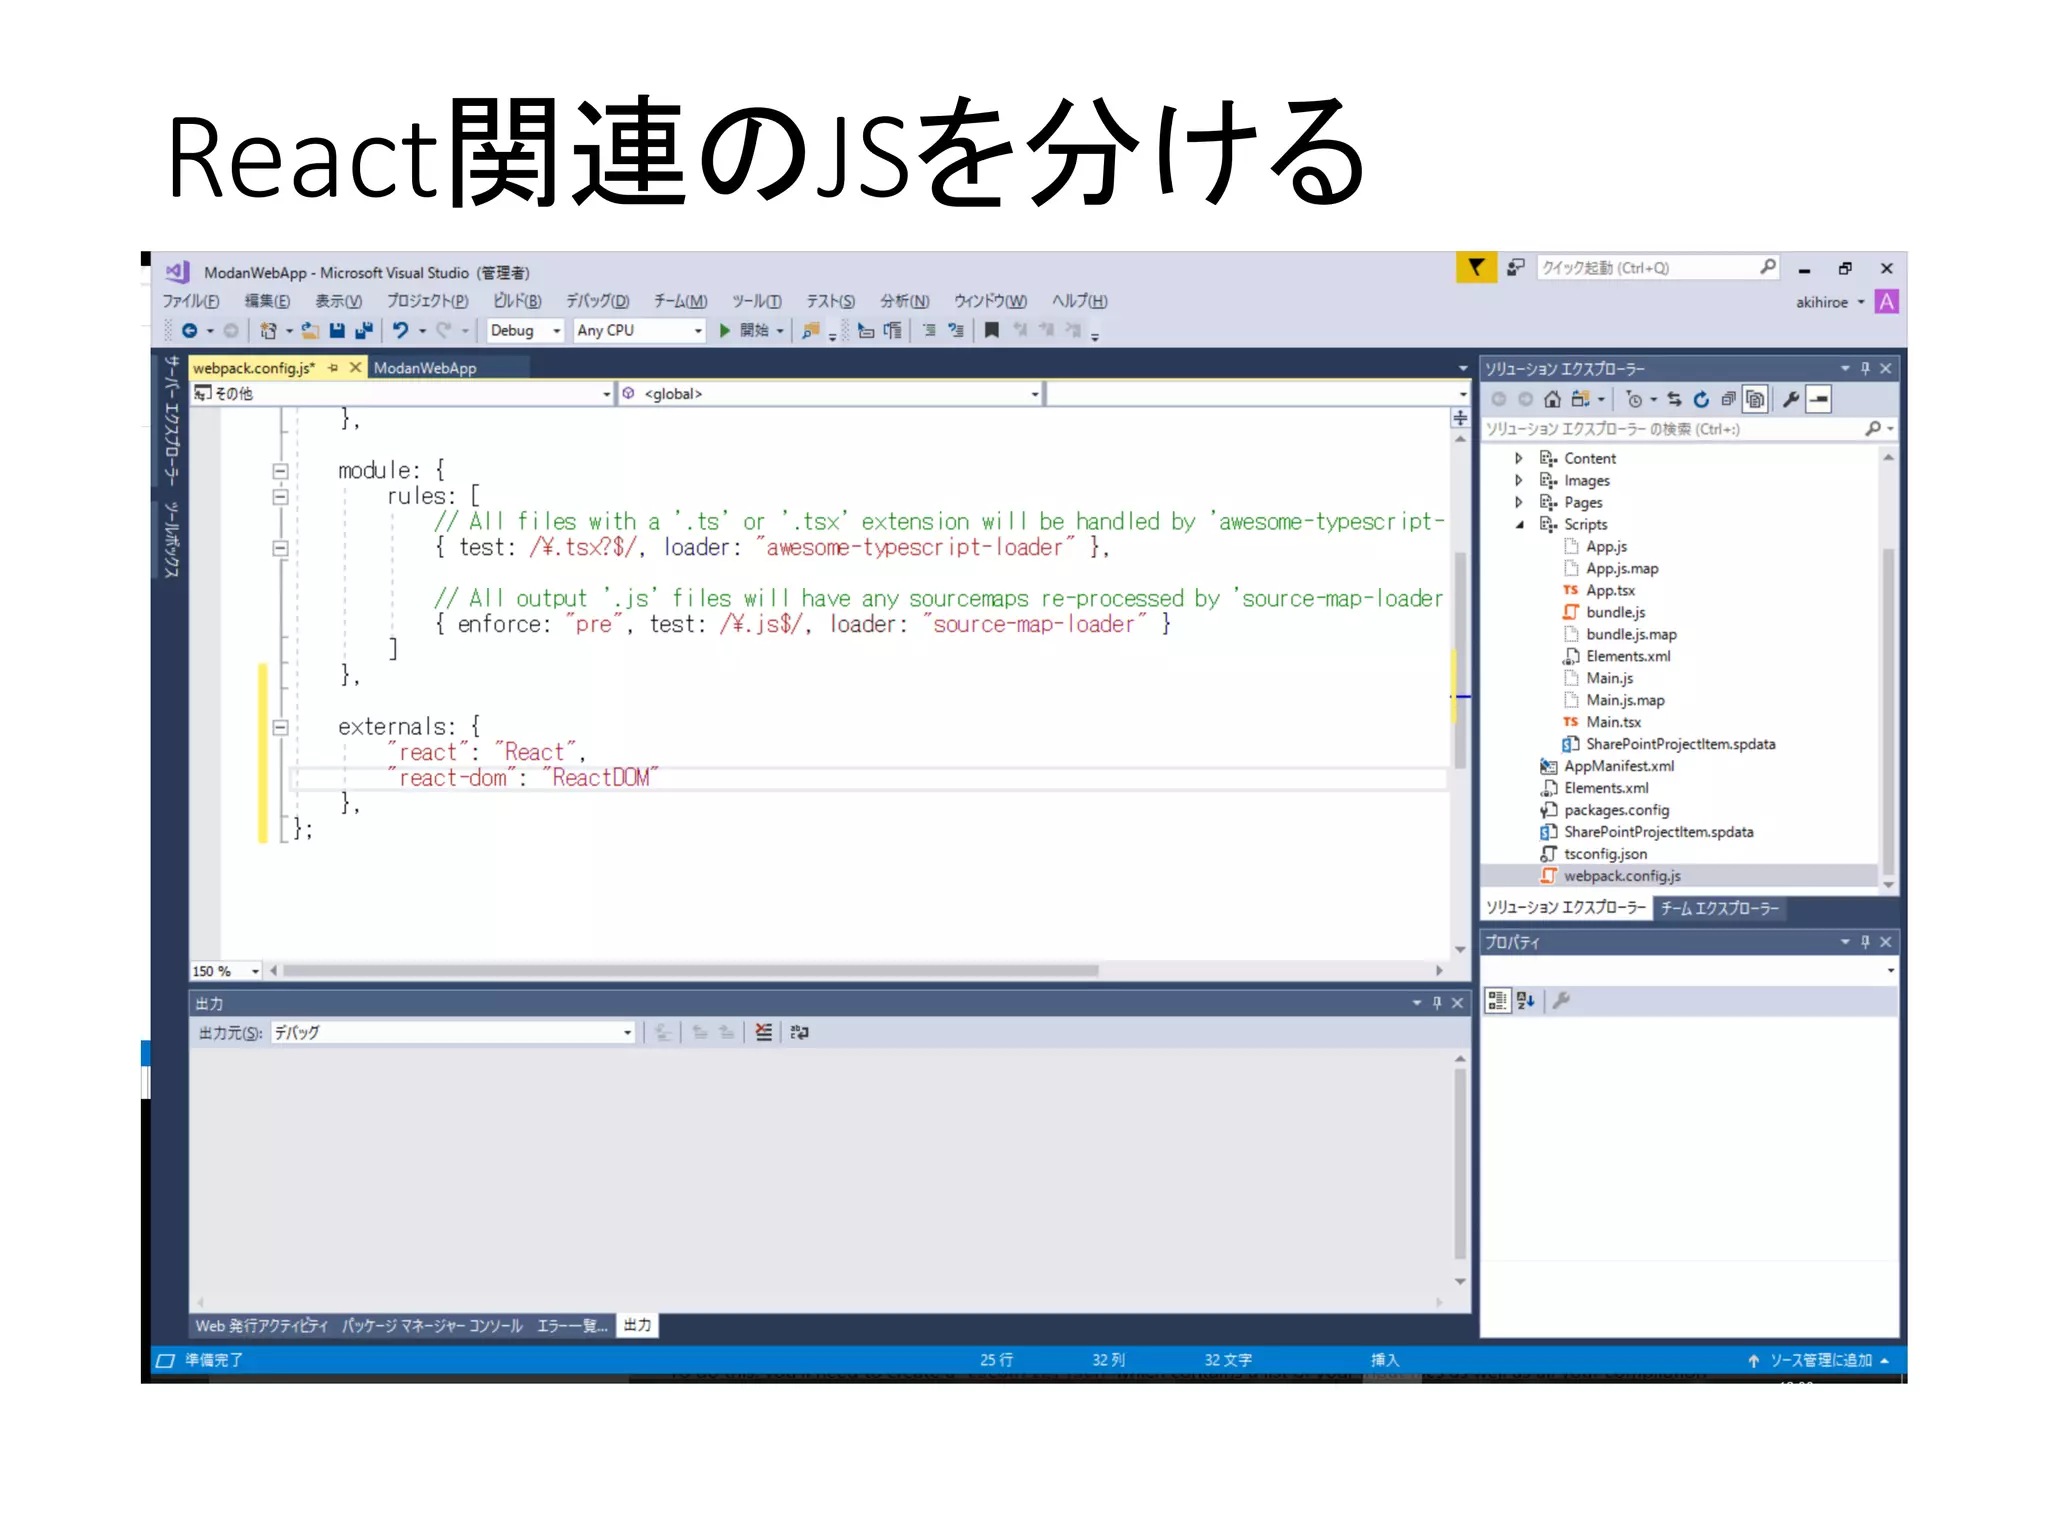
Task: Refresh the Solution Explorer
Action: [x=1701, y=400]
